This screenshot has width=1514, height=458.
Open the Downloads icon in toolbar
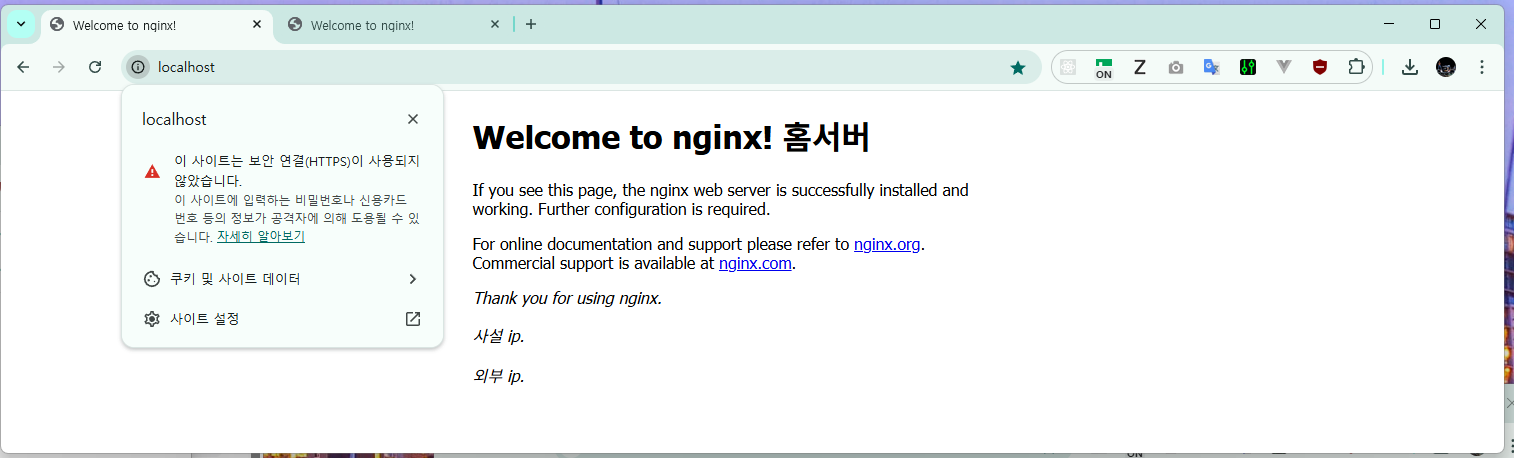coord(1410,67)
